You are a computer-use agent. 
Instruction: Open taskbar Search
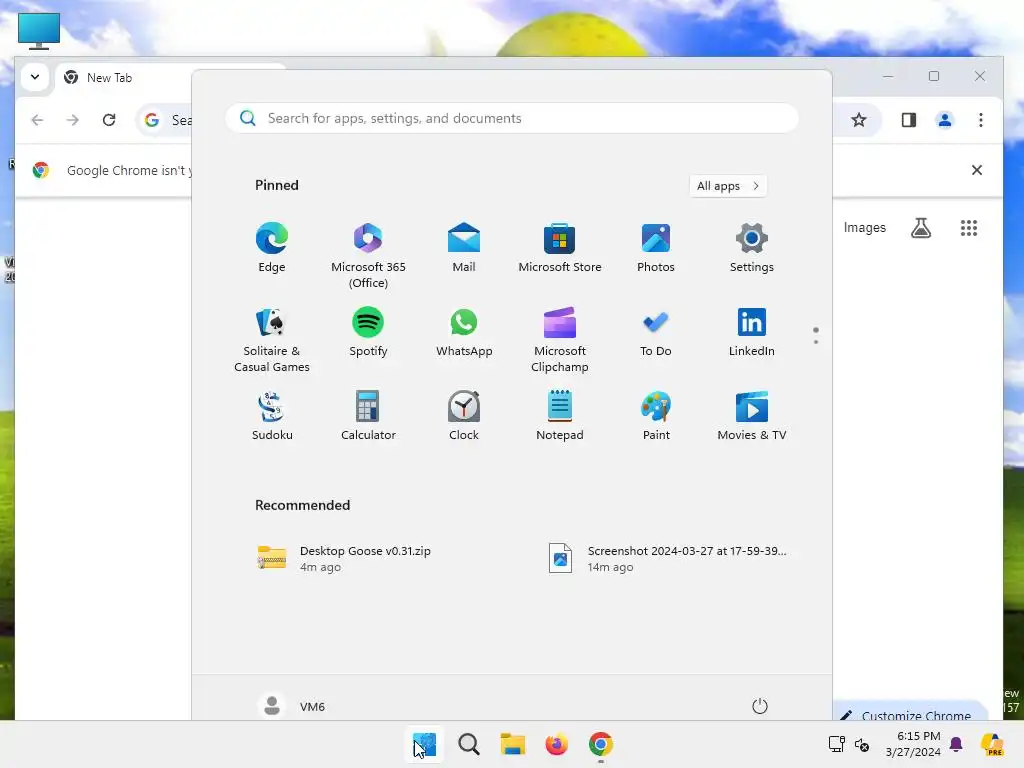pyautogui.click(x=468, y=744)
